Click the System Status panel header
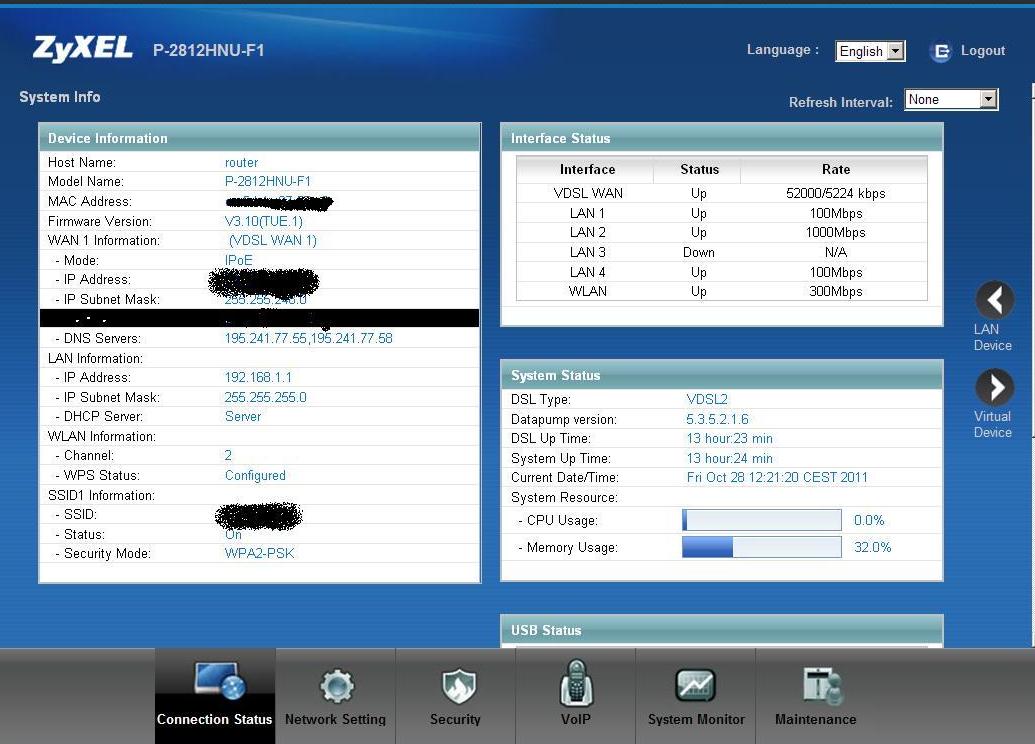 (721, 375)
